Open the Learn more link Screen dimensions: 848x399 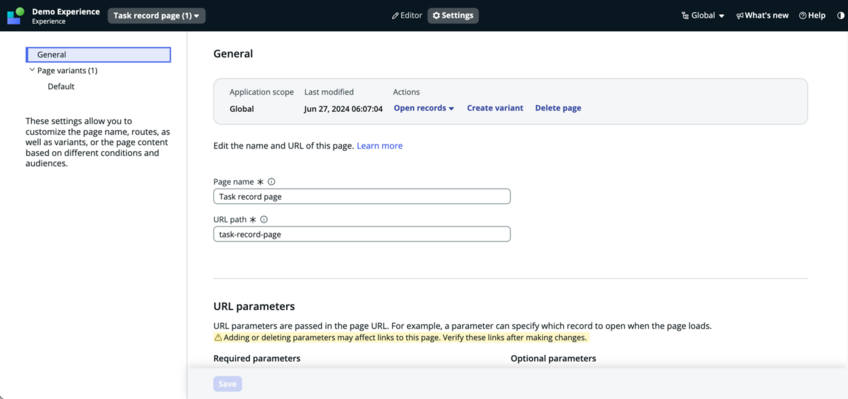pyautogui.click(x=380, y=146)
